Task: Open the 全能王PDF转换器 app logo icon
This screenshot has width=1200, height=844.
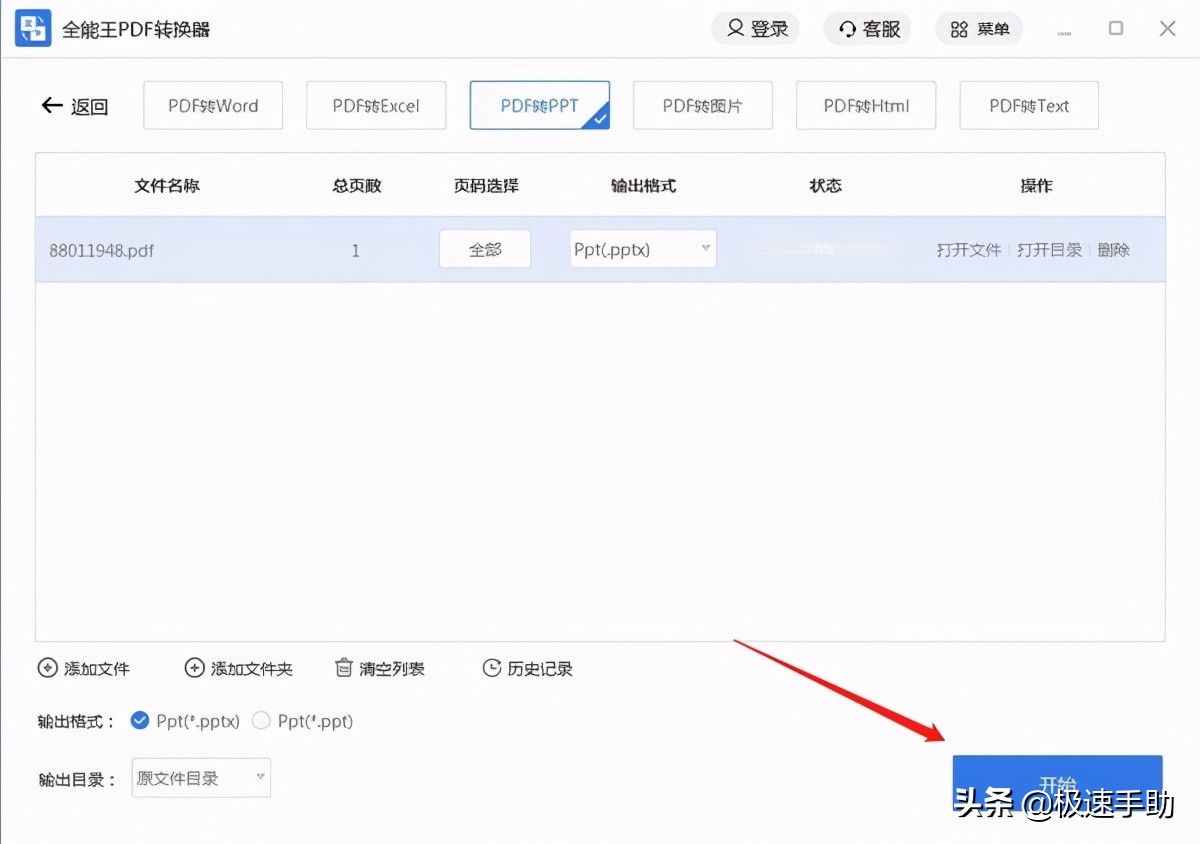Action: [32, 28]
